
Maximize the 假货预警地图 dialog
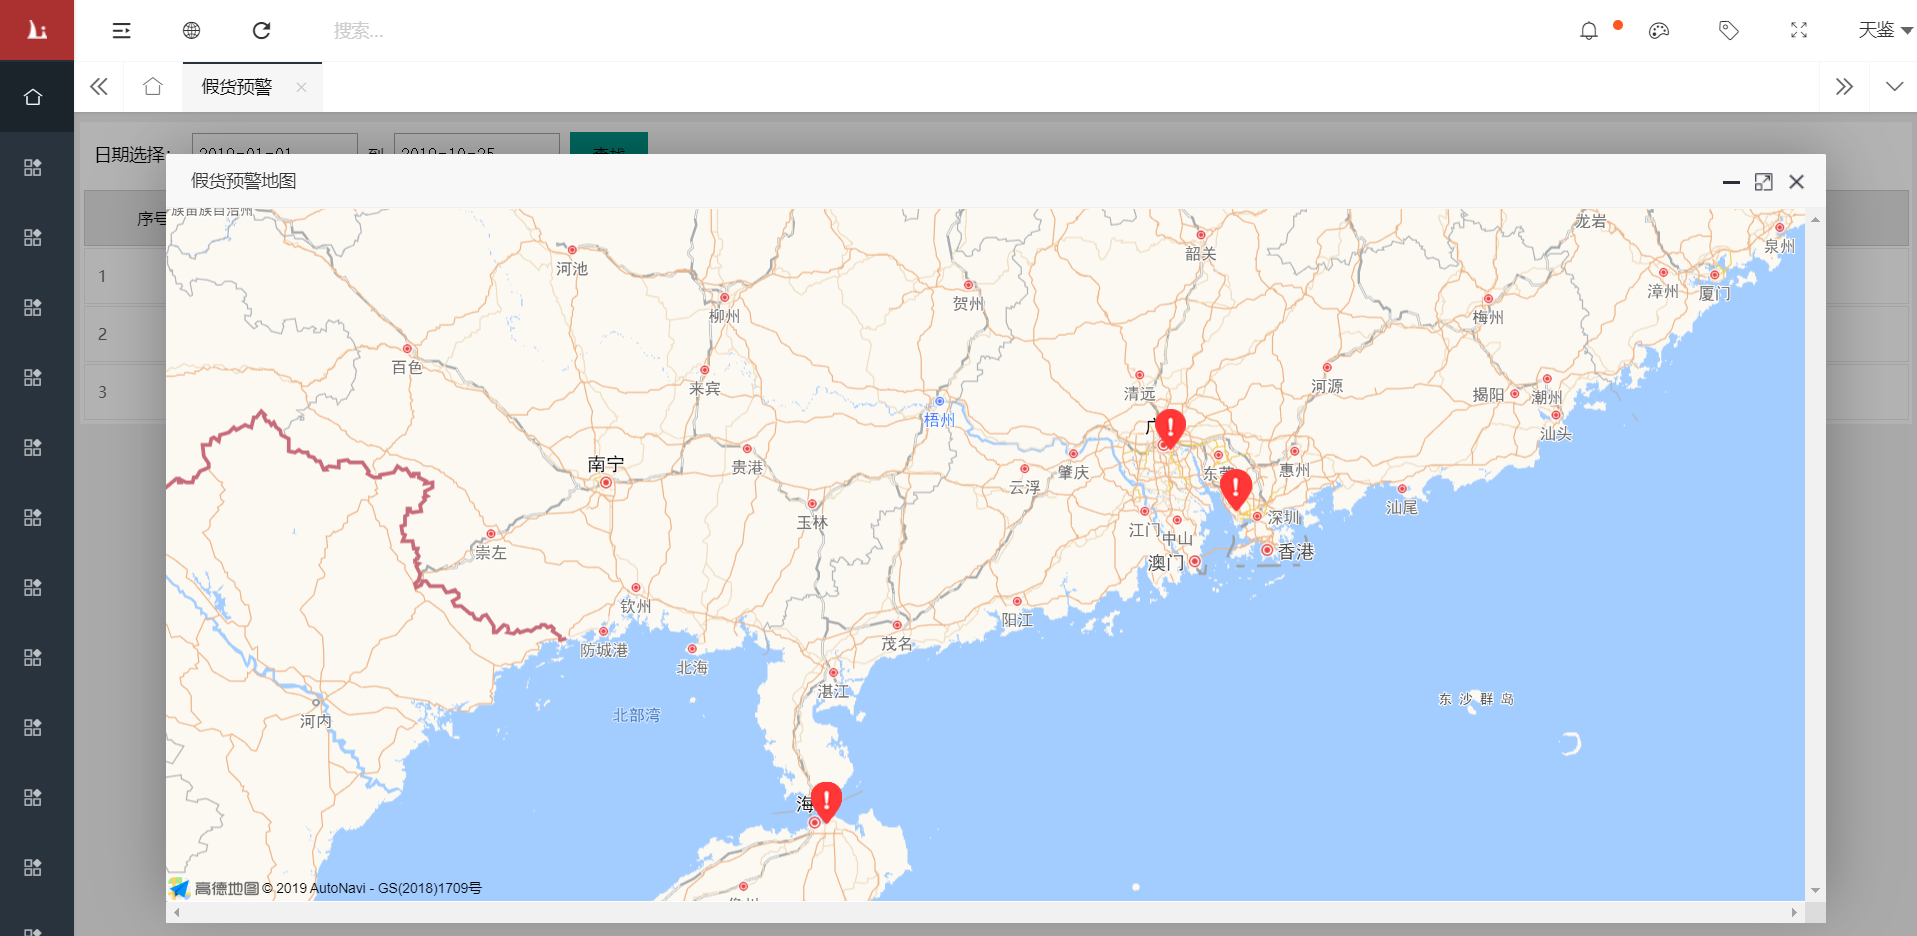(1763, 182)
